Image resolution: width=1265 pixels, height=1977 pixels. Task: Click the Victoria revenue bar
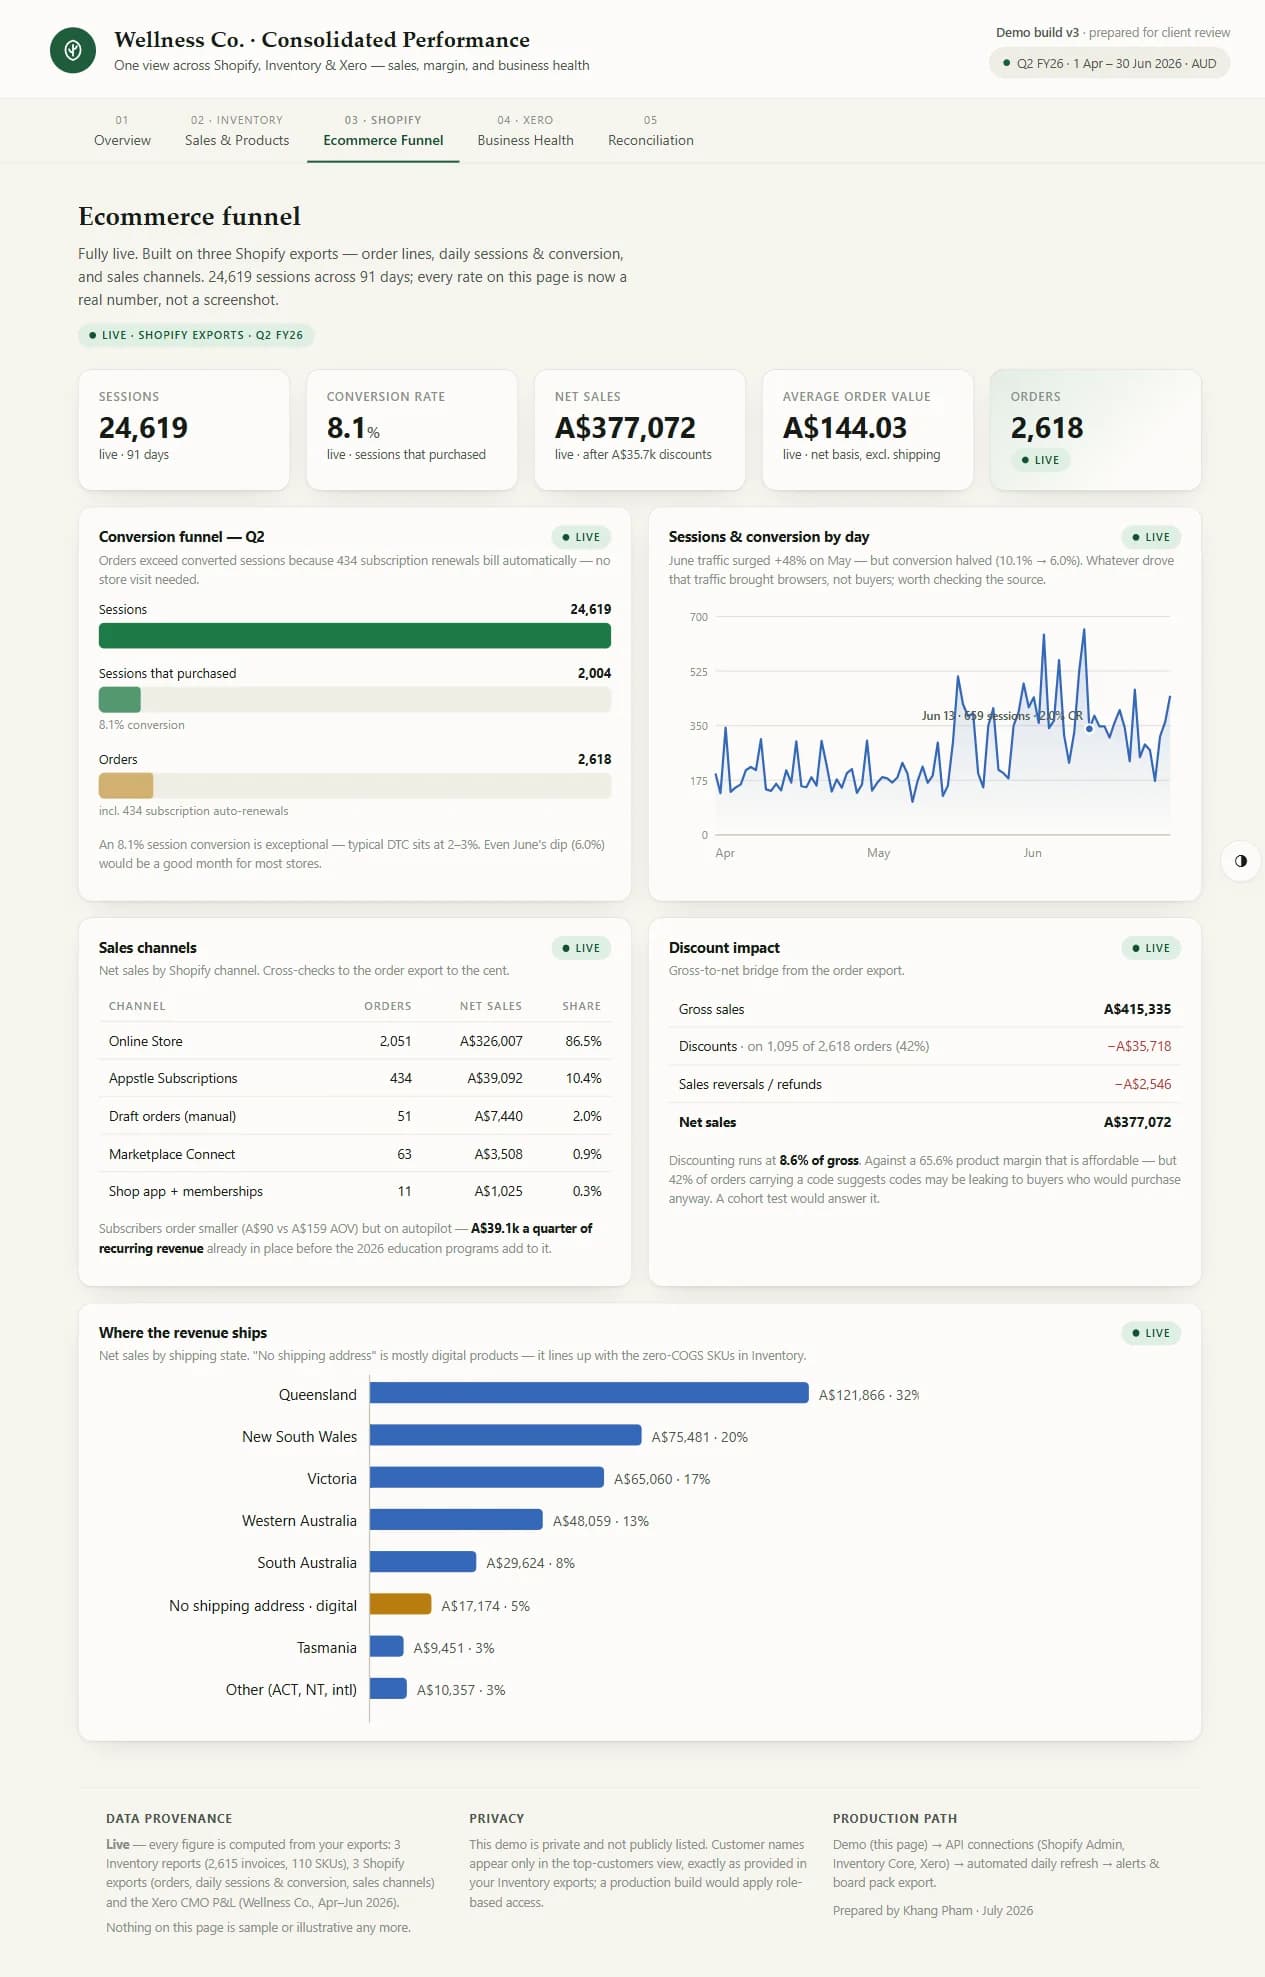tap(487, 1477)
